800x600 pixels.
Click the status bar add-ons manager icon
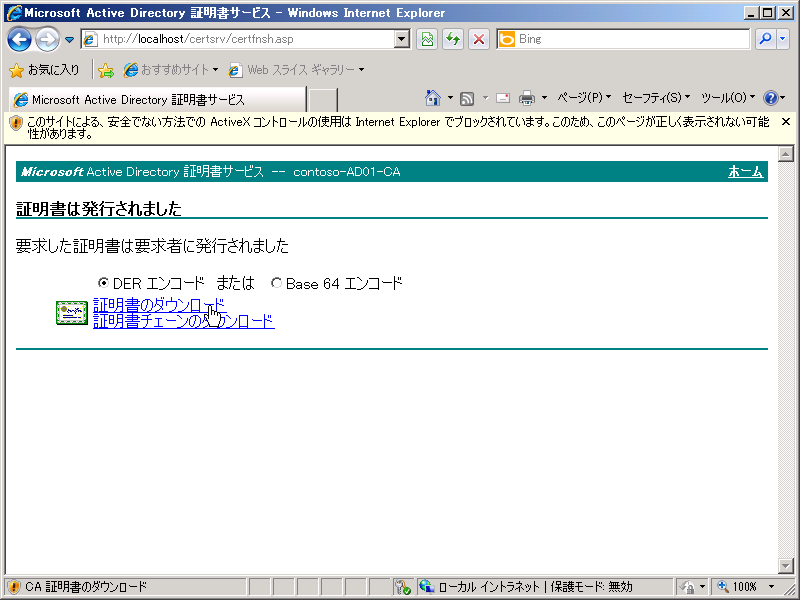point(403,587)
